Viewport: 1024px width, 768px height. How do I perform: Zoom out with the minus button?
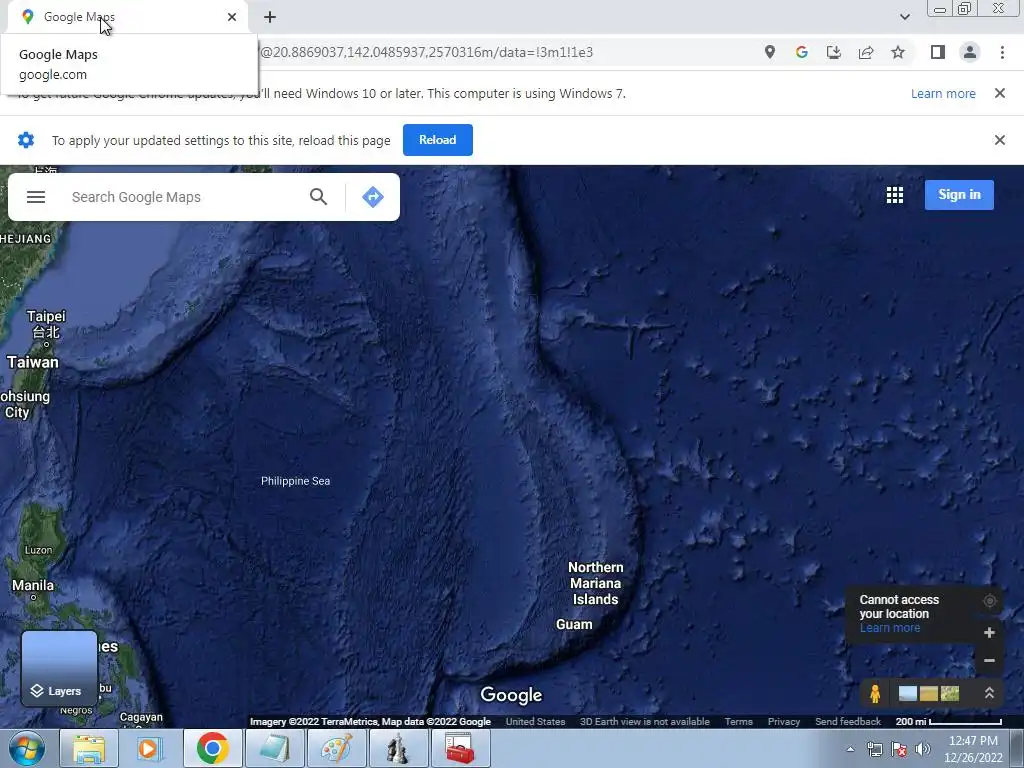coord(989,660)
